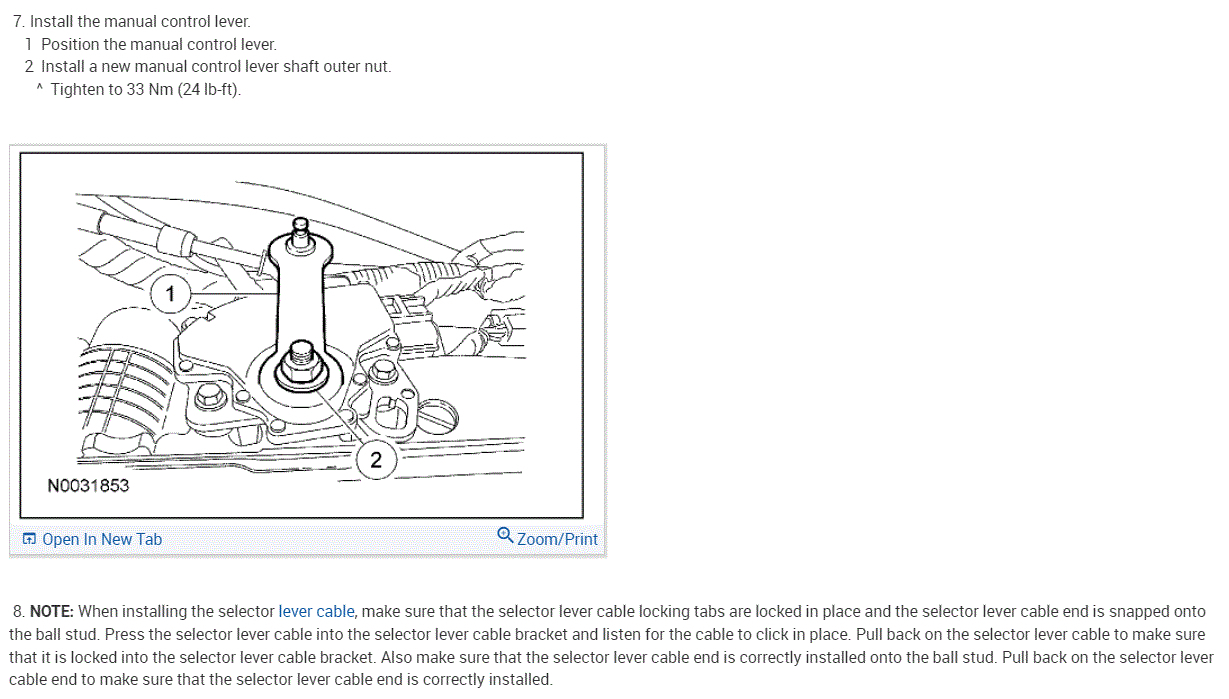This screenshot has width=1229, height=699.
Task: Click the Tighten to 33 Nm torque line
Action: click(x=146, y=89)
